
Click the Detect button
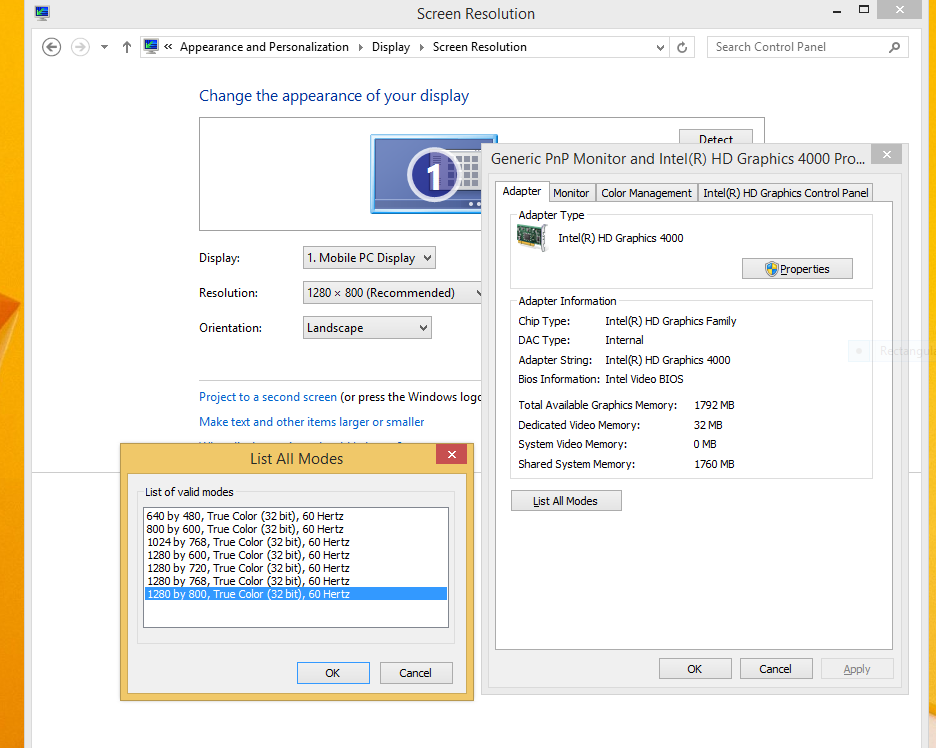[x=716, y=137]
